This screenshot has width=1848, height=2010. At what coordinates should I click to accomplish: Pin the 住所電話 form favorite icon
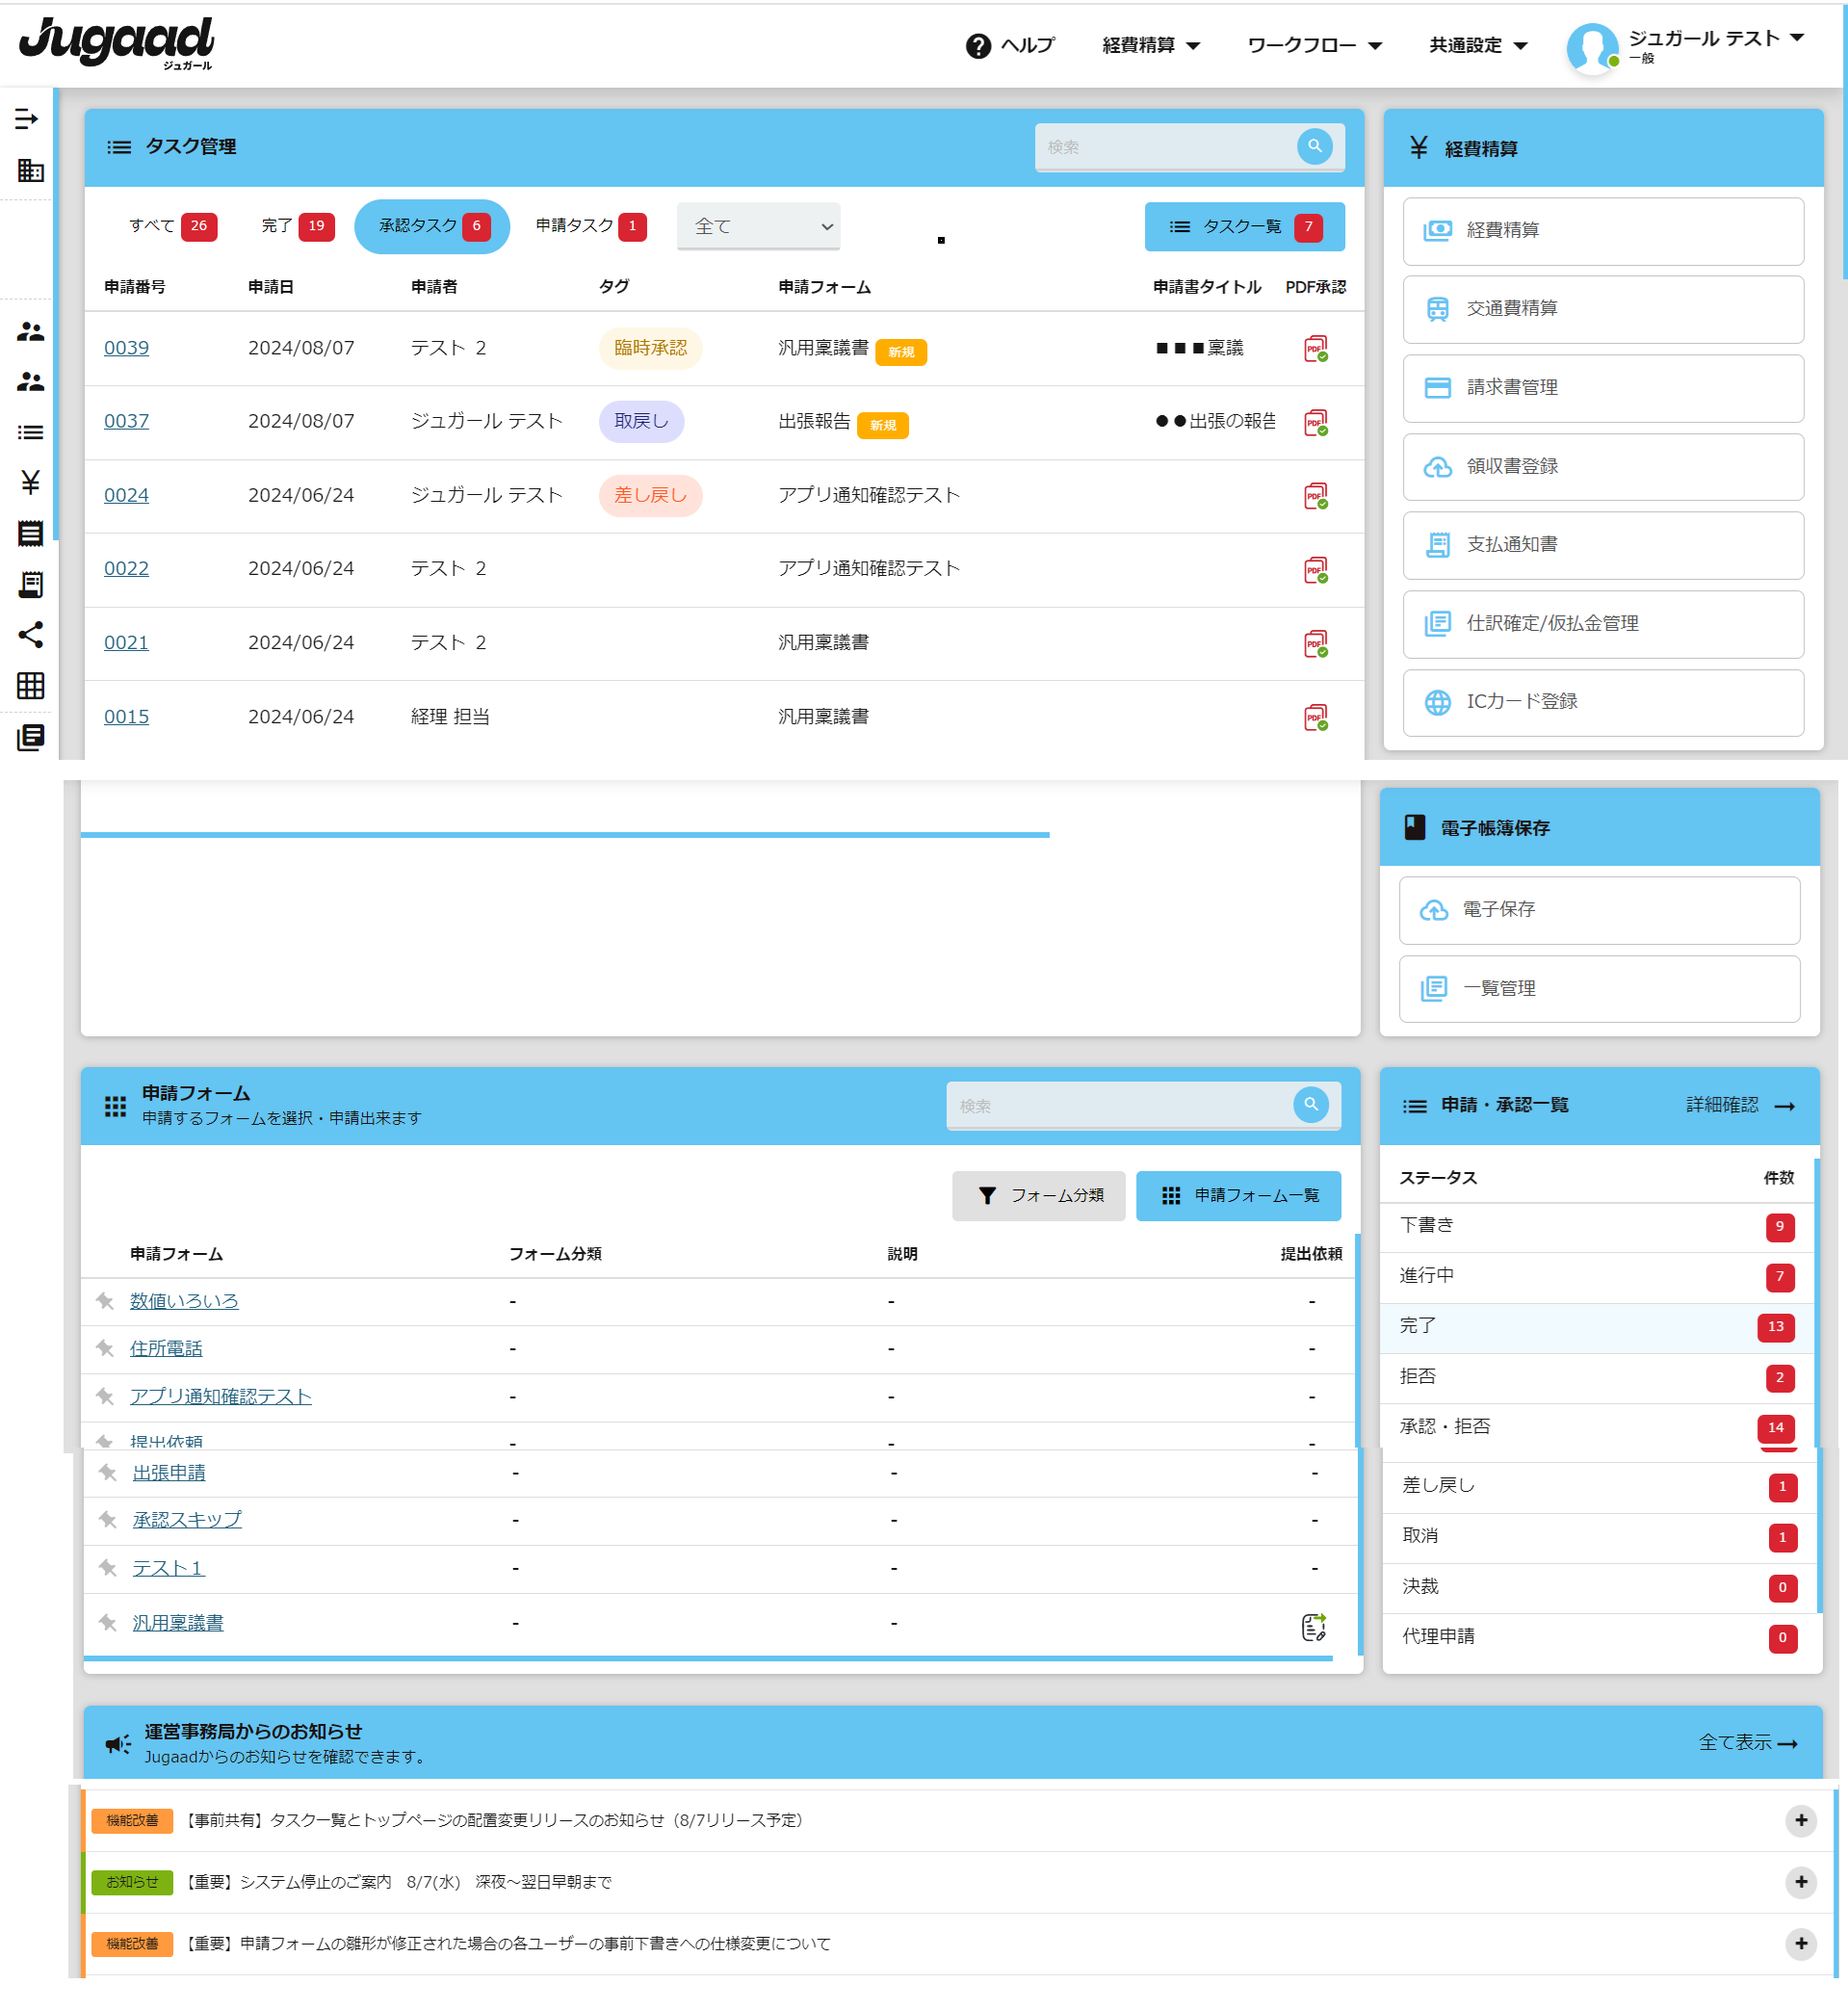tap(105, 1349)
